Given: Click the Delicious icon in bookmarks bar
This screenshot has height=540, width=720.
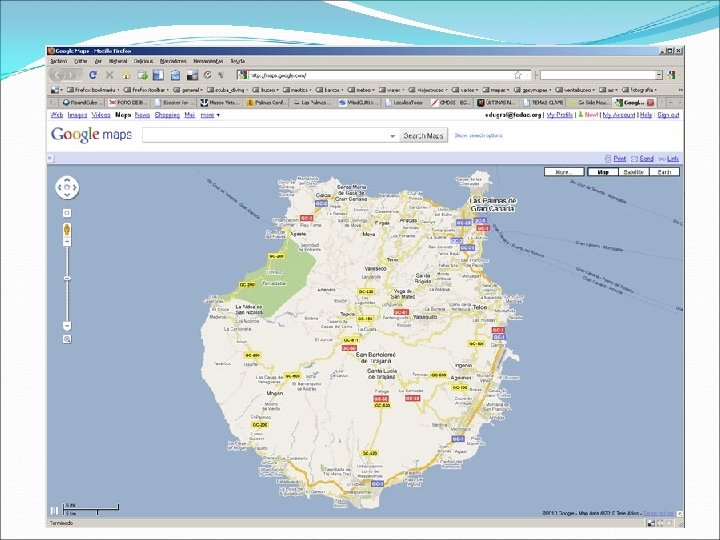Looking at the screenshot, I should 55,90.
